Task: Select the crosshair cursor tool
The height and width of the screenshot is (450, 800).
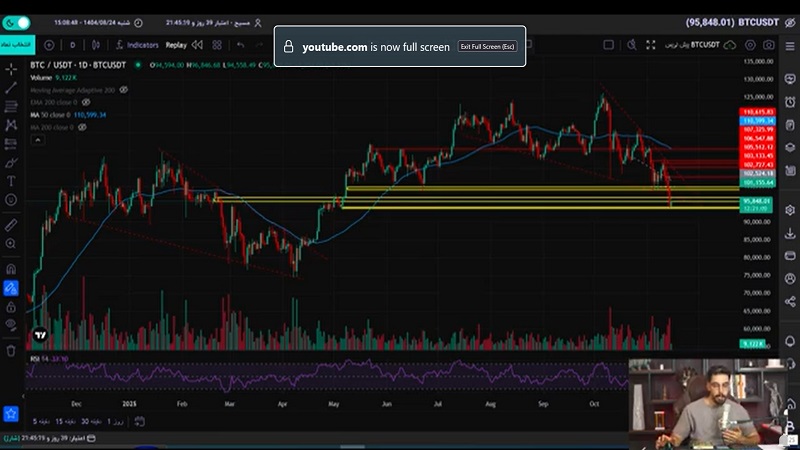Action: [x=11, y=68]
